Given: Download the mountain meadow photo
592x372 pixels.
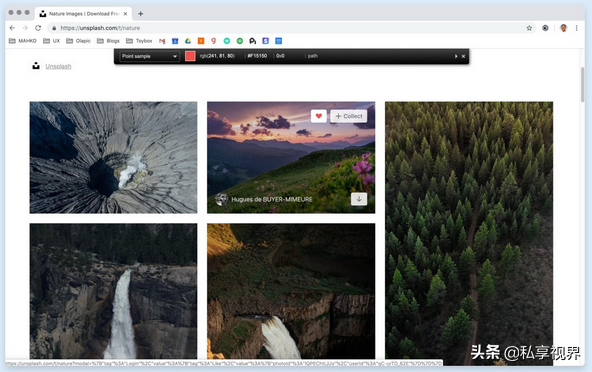Looking at the screenshot, I should coord(359,199).
